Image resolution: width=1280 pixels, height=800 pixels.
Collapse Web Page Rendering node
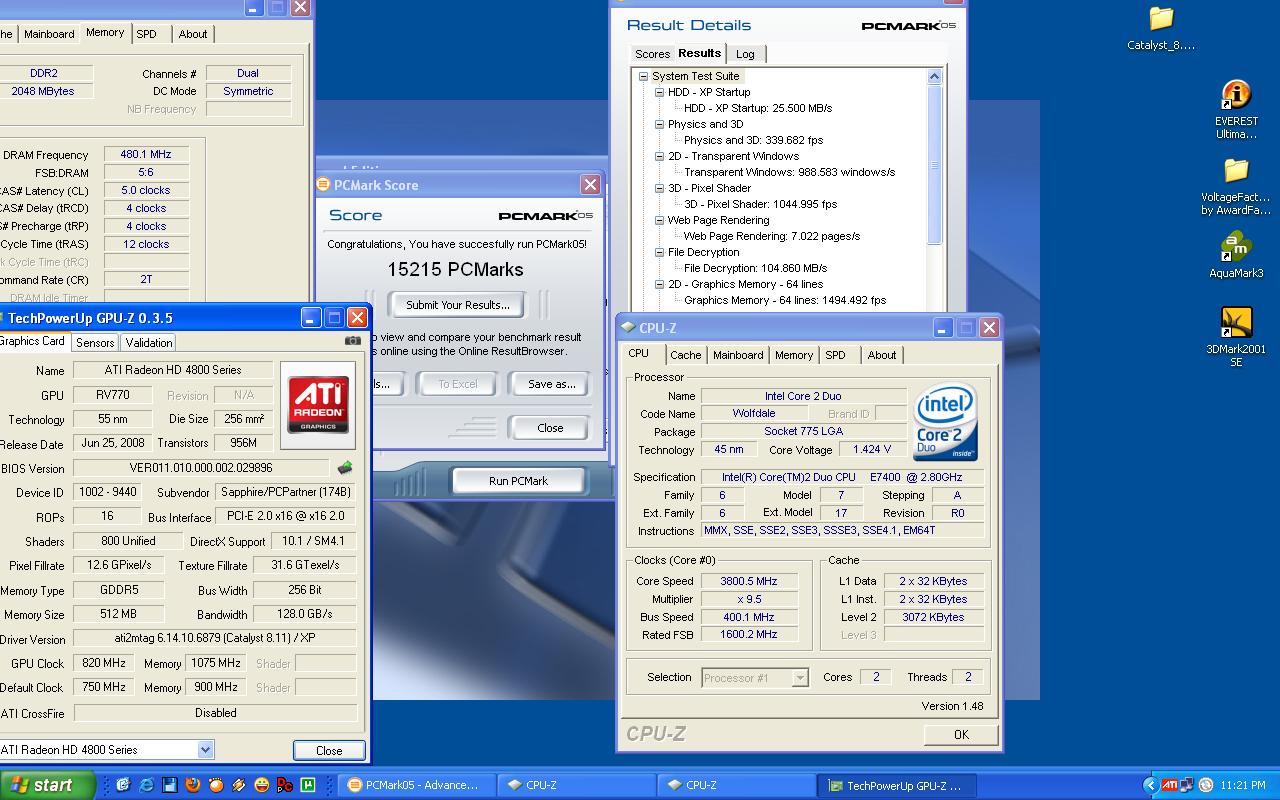pyautogui.click(x=659, y=220)
